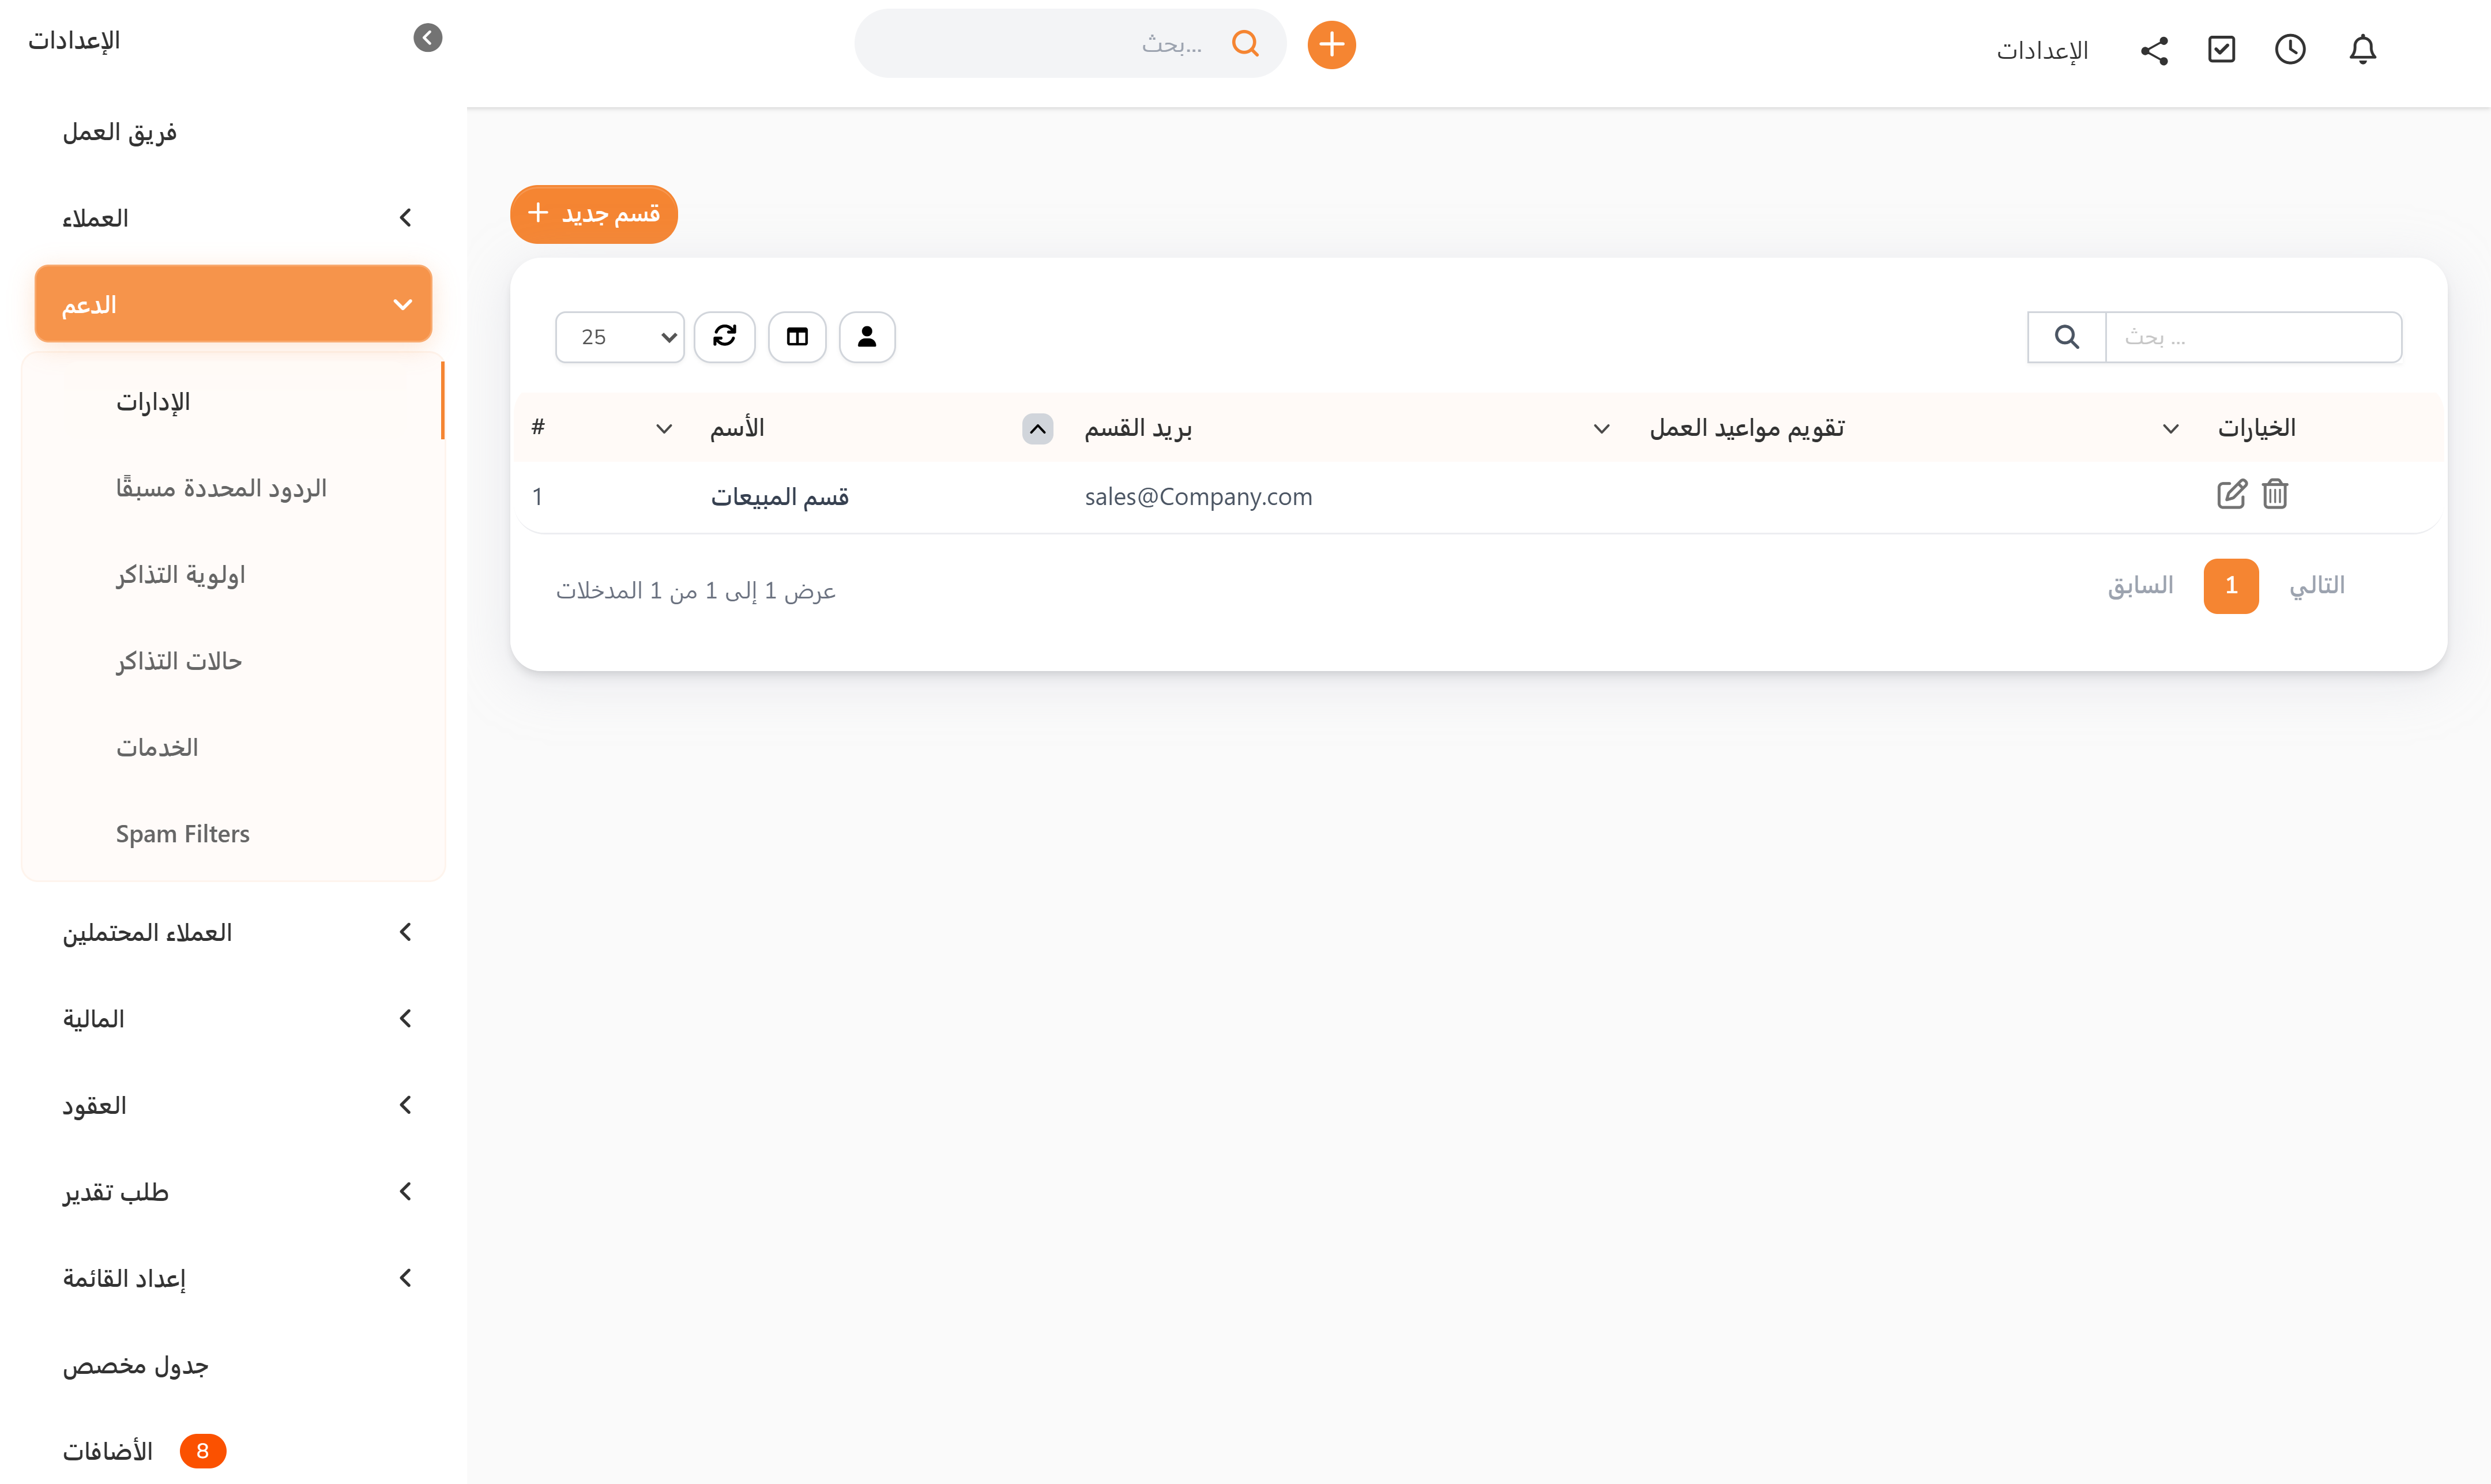Collapse the settings sidebar arrow
The height and width of the screenshot is (1484, 2491).
427,38
